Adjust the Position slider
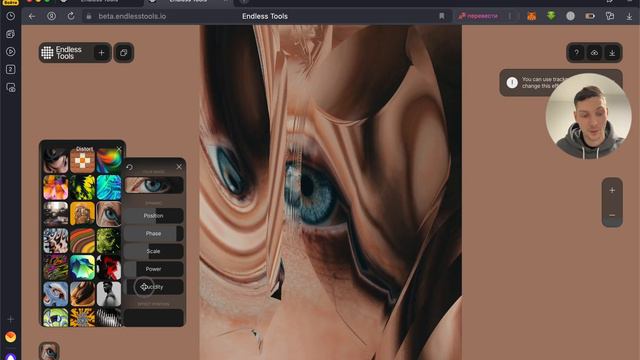 coord(153,216)
